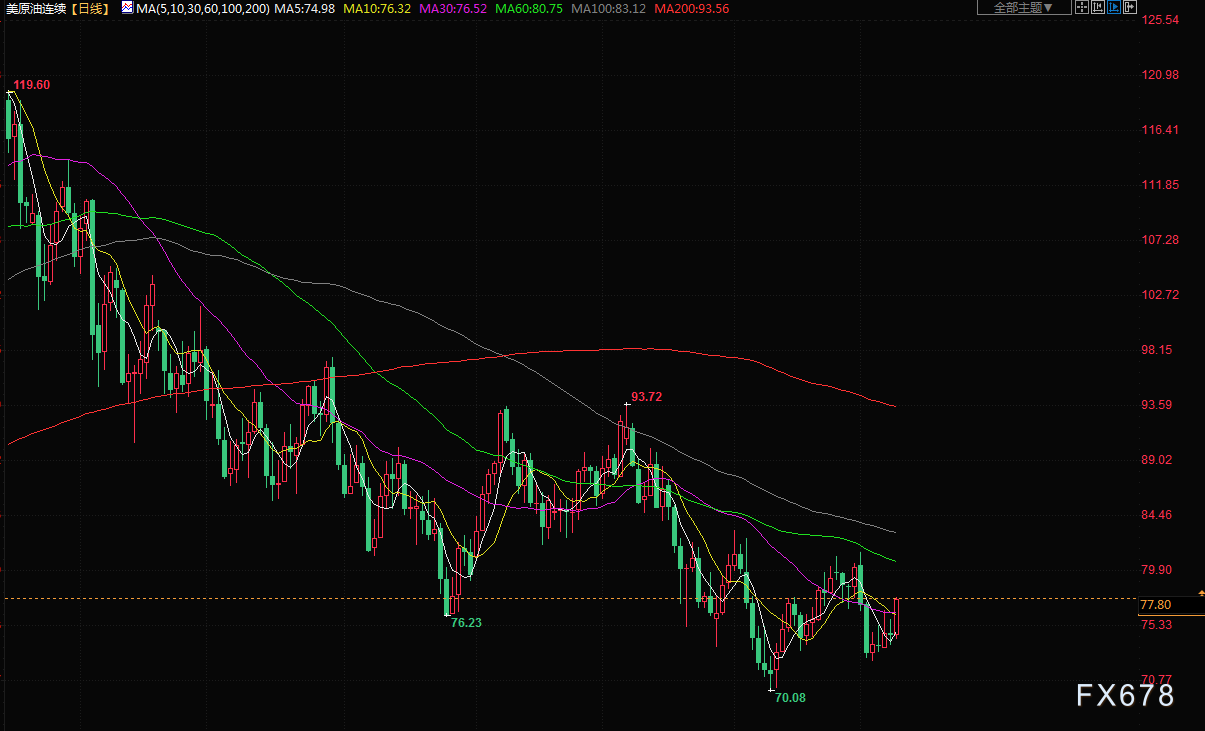1205x731 pixels.
Task: Select the MA60:80.75 value
Action: point(528,8)
